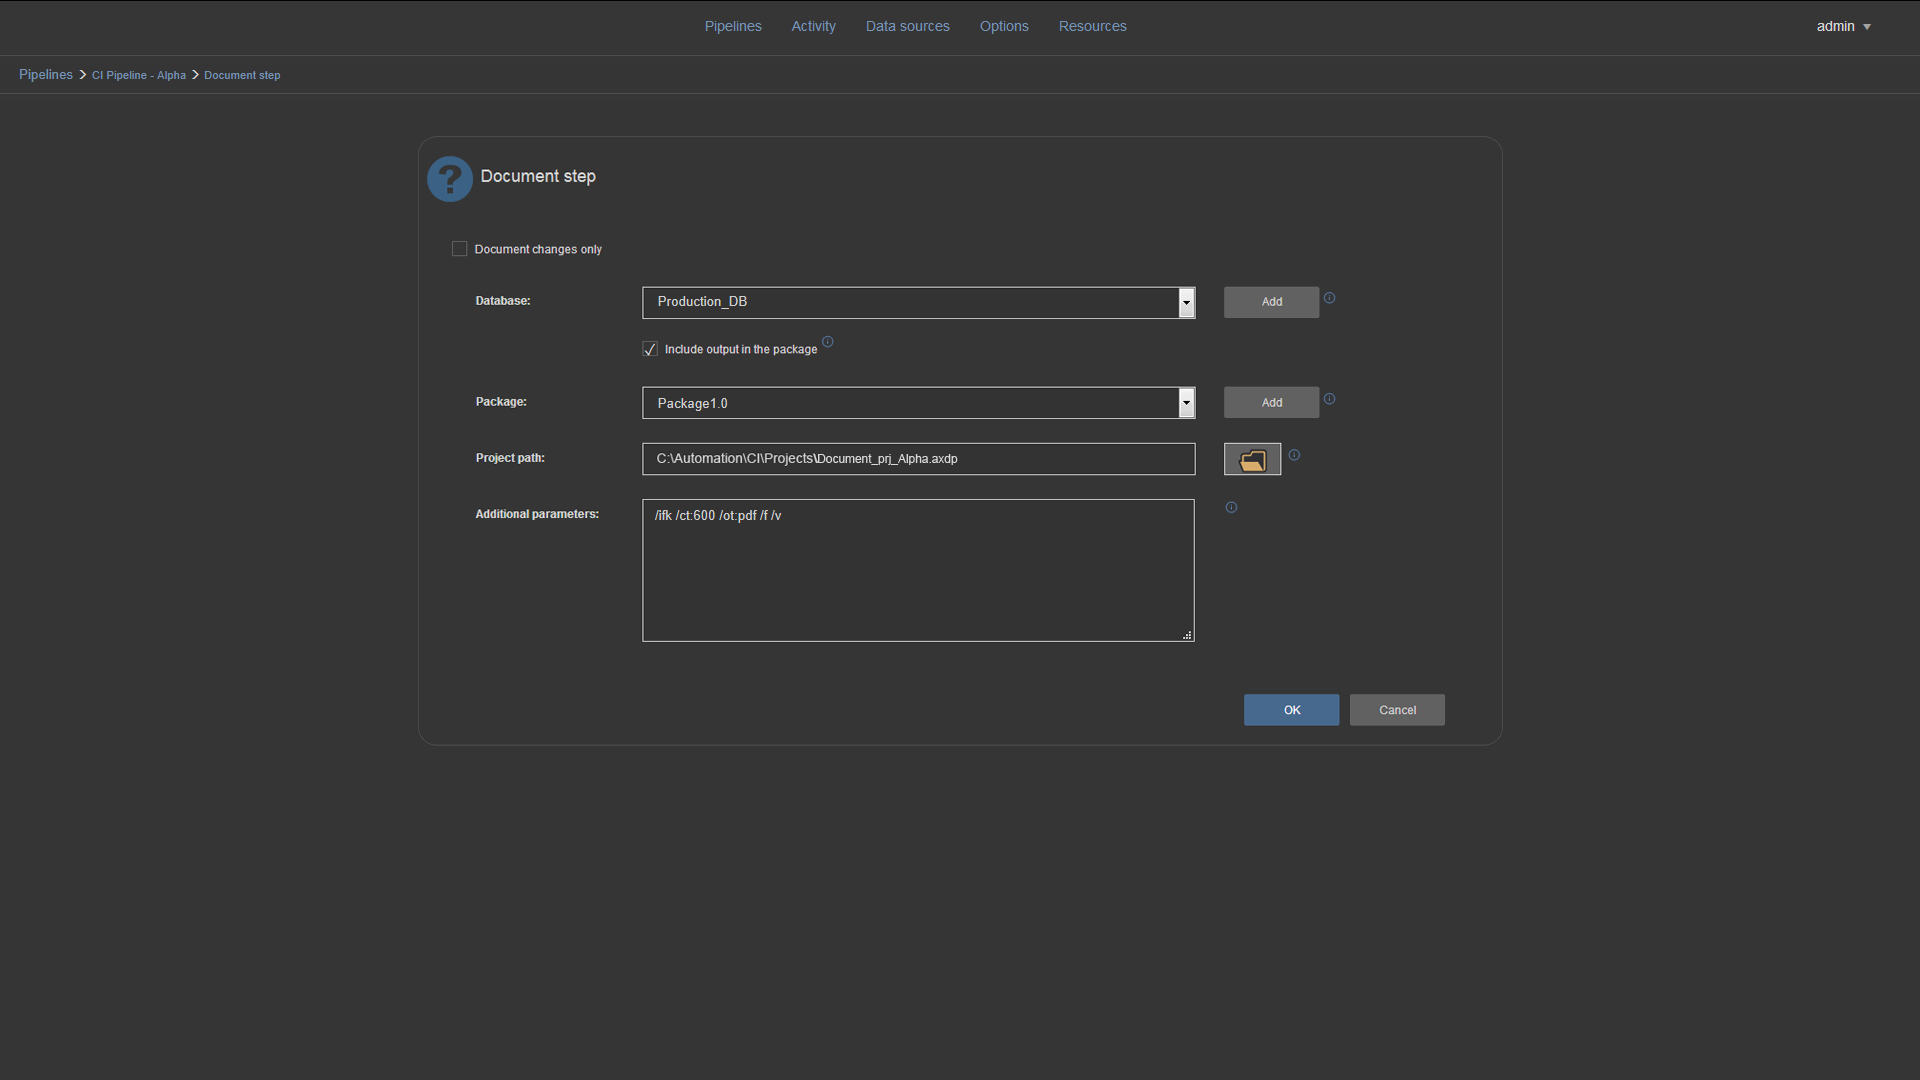1920x1080 pixels.
Task: Open folder browser for Project path
Action: pos(1252,459)
